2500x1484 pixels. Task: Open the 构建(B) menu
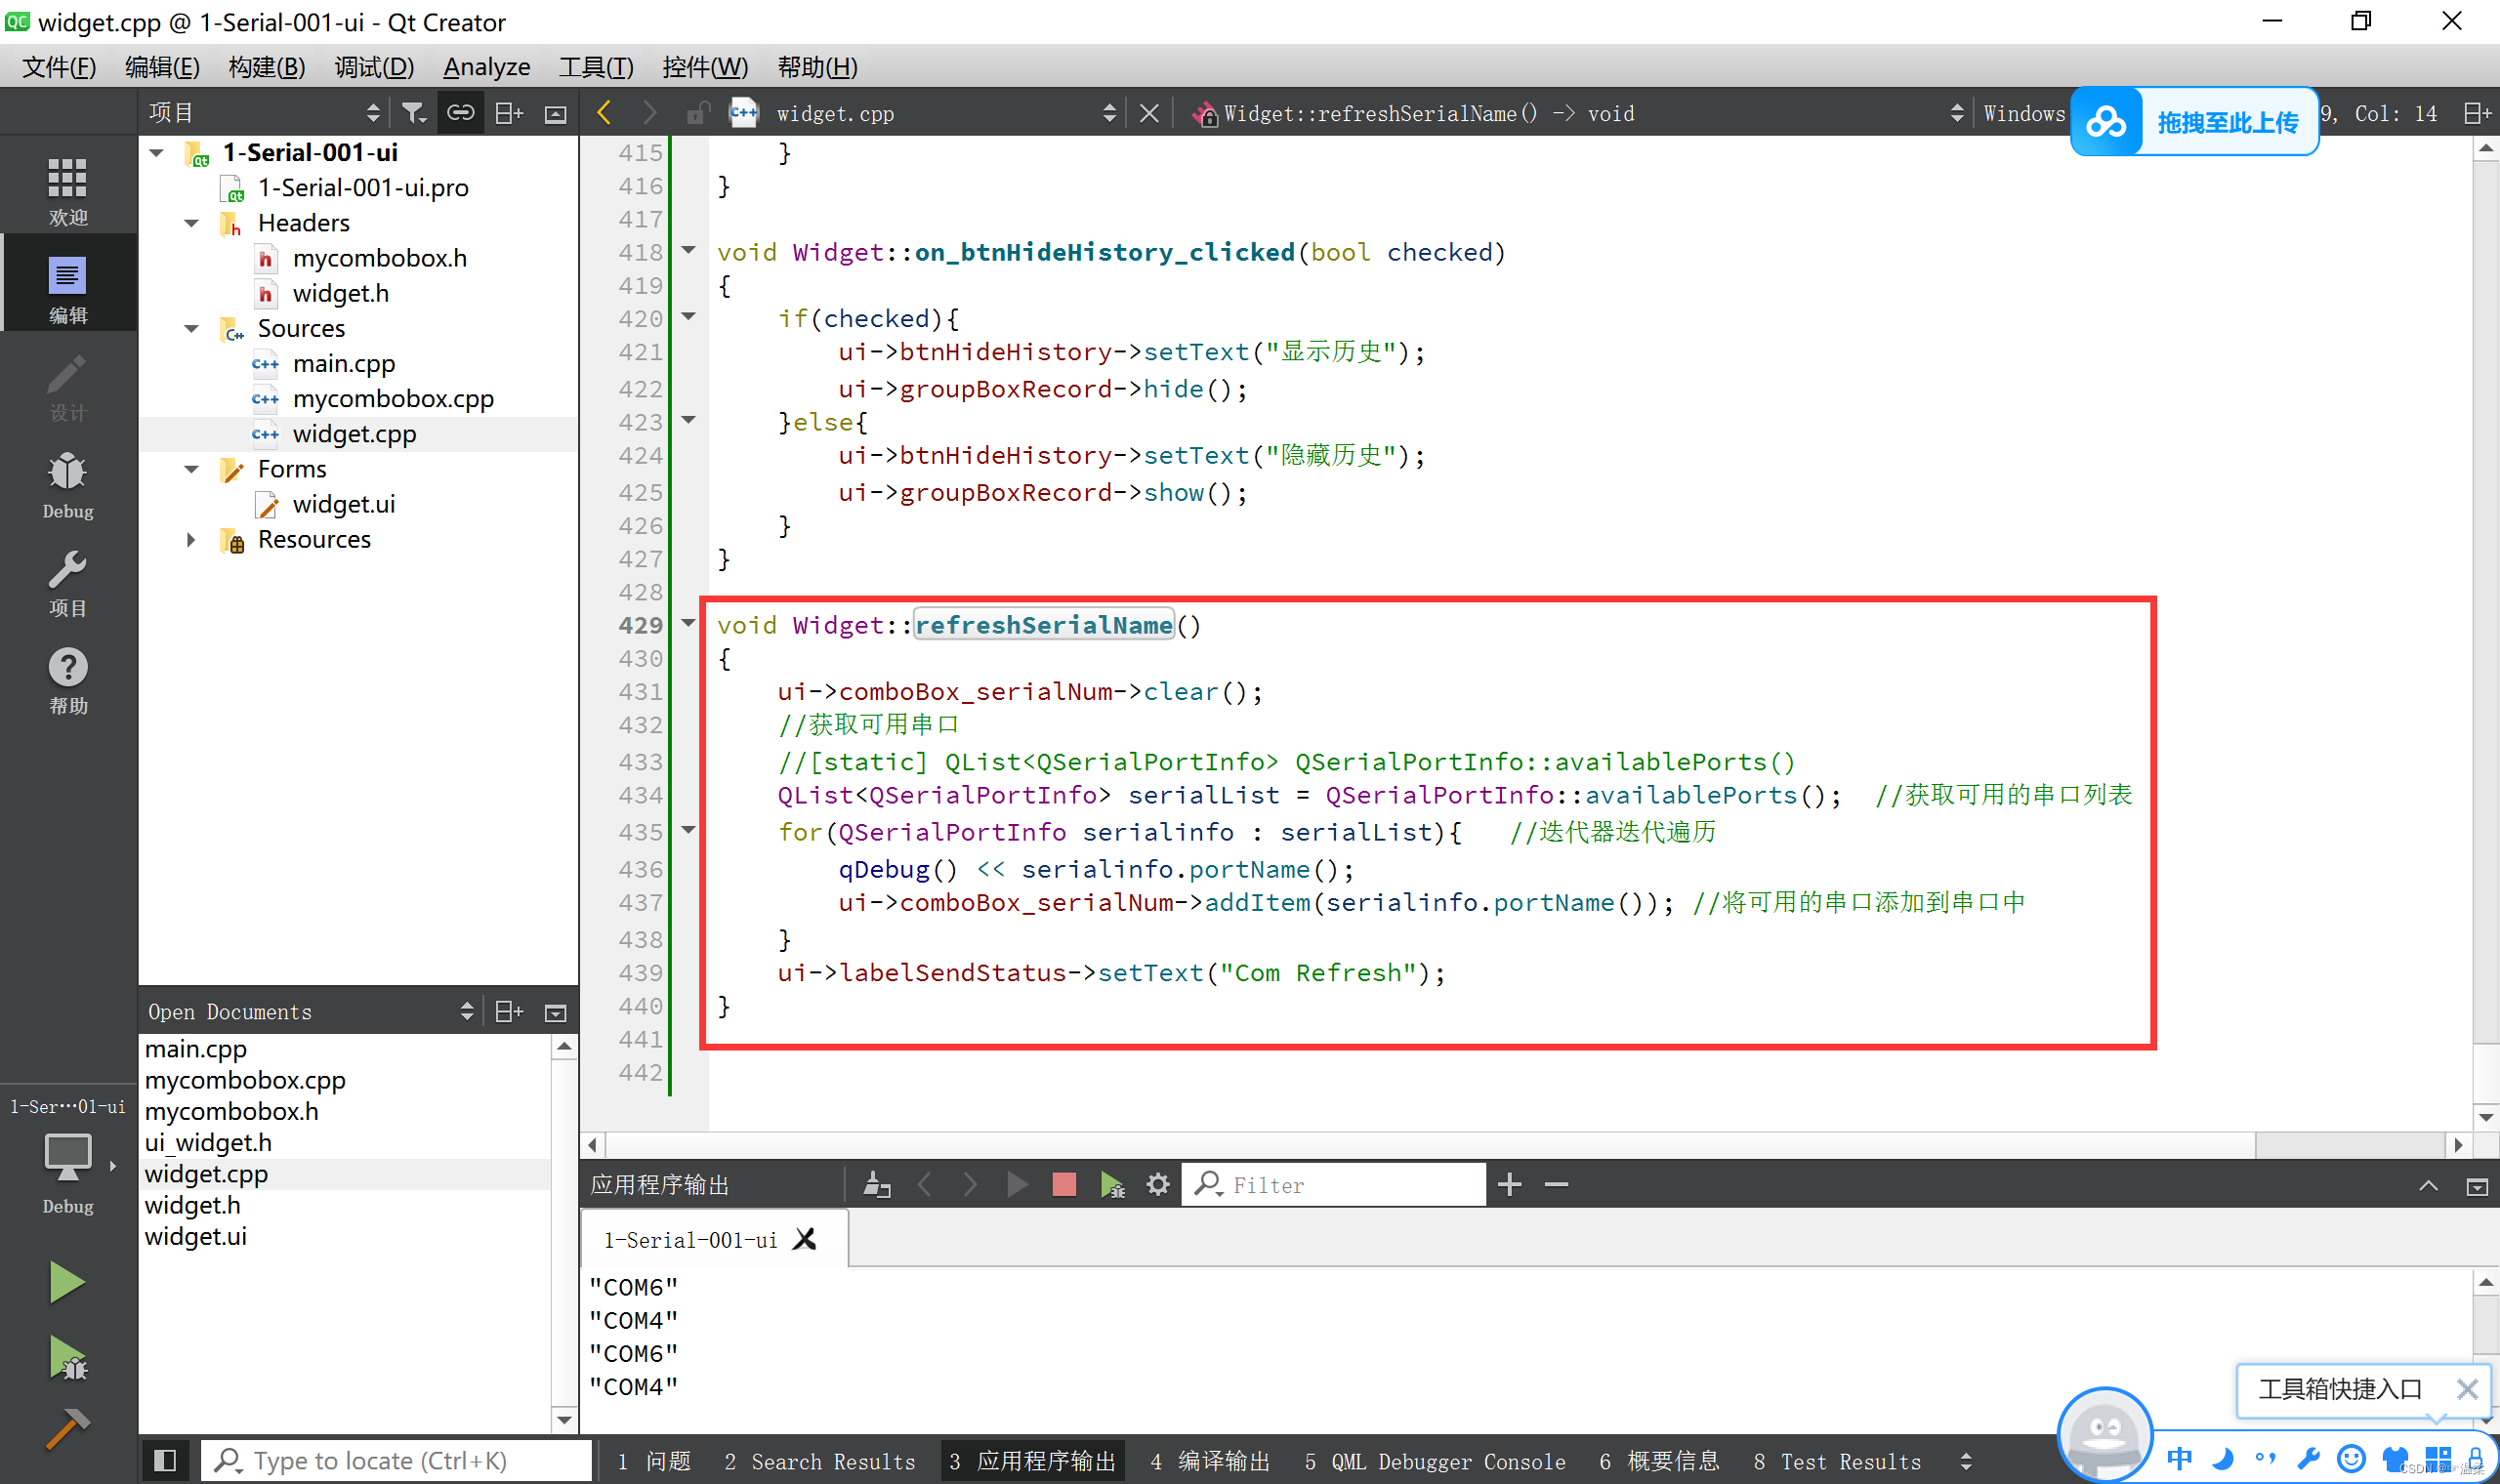[x=266, y=67]
